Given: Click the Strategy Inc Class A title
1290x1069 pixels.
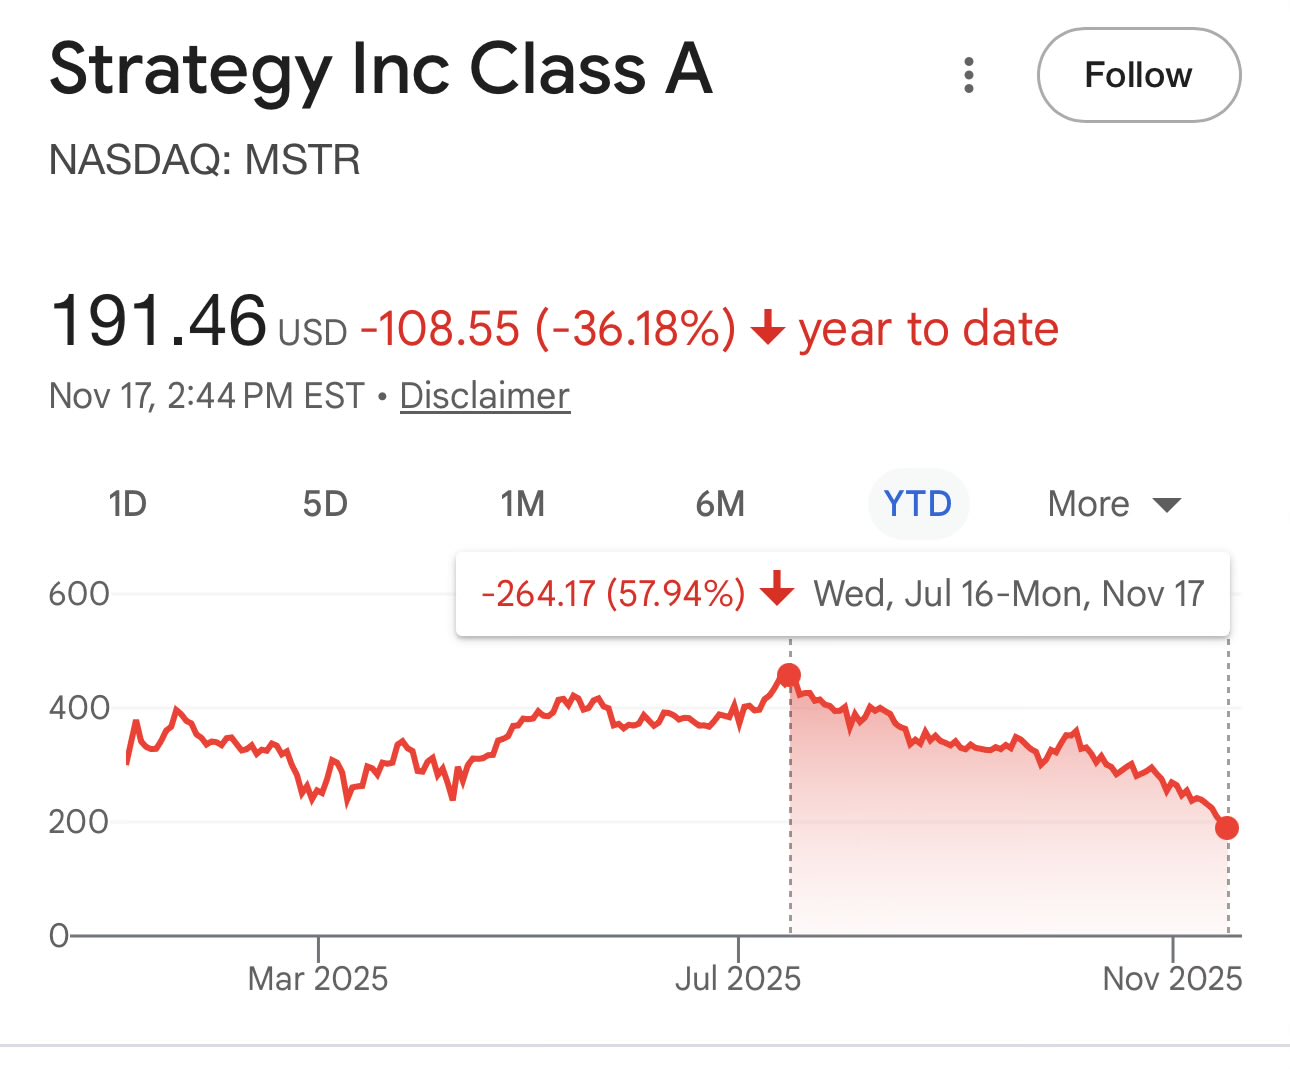Looking at the screenshot, I should [380, 70].
